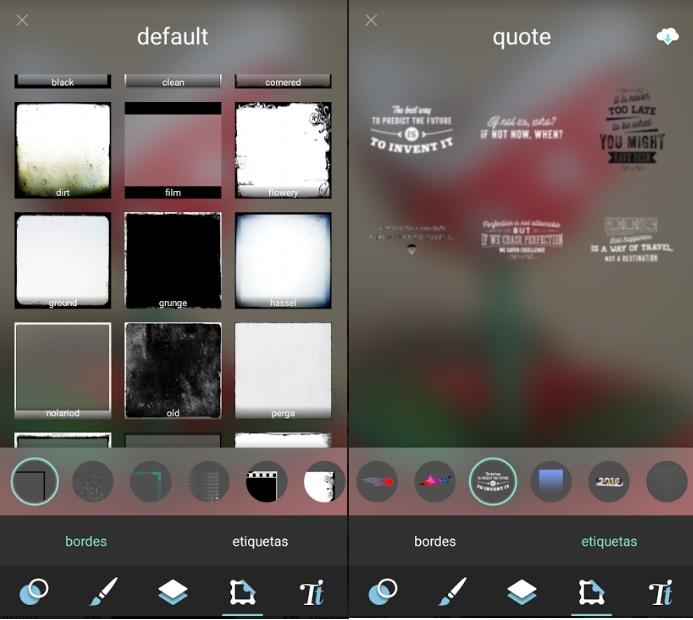Image resolution: width=693 pixels, height=620 pixels.
Task: Tap the cloud download icon
Action: [x=667, y=36]
